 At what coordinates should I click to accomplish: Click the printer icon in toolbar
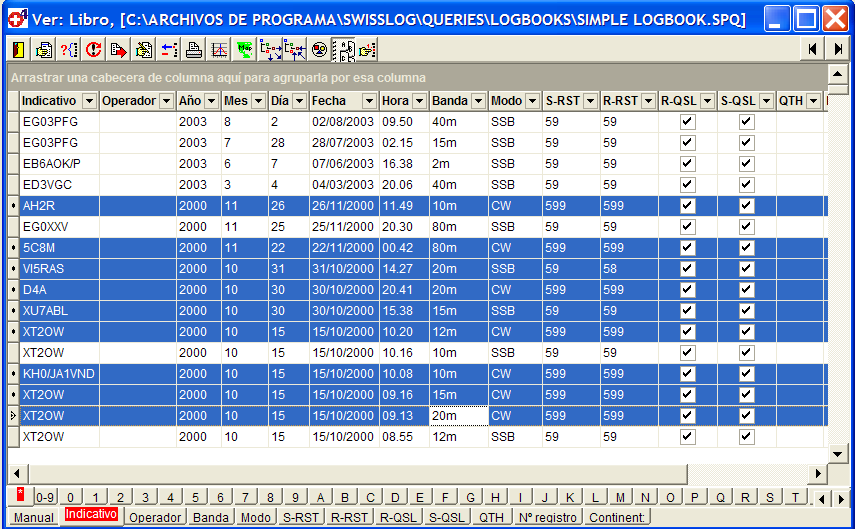point(194,49)
